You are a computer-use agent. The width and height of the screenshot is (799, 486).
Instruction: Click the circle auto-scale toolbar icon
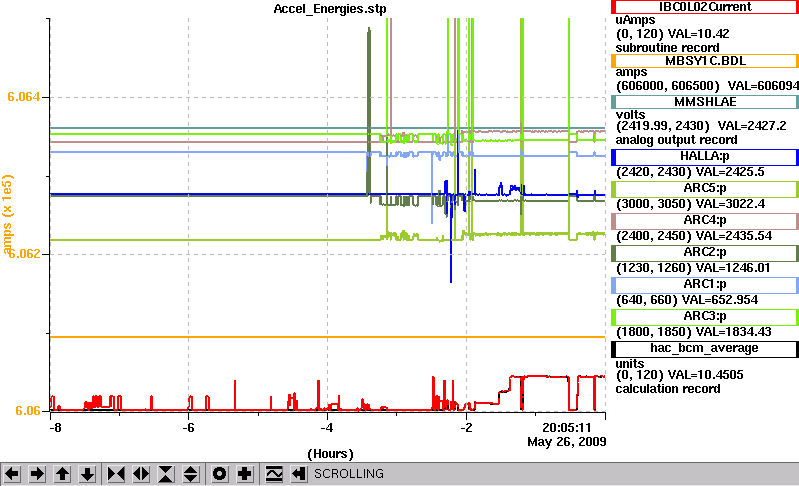pos(220,474)
